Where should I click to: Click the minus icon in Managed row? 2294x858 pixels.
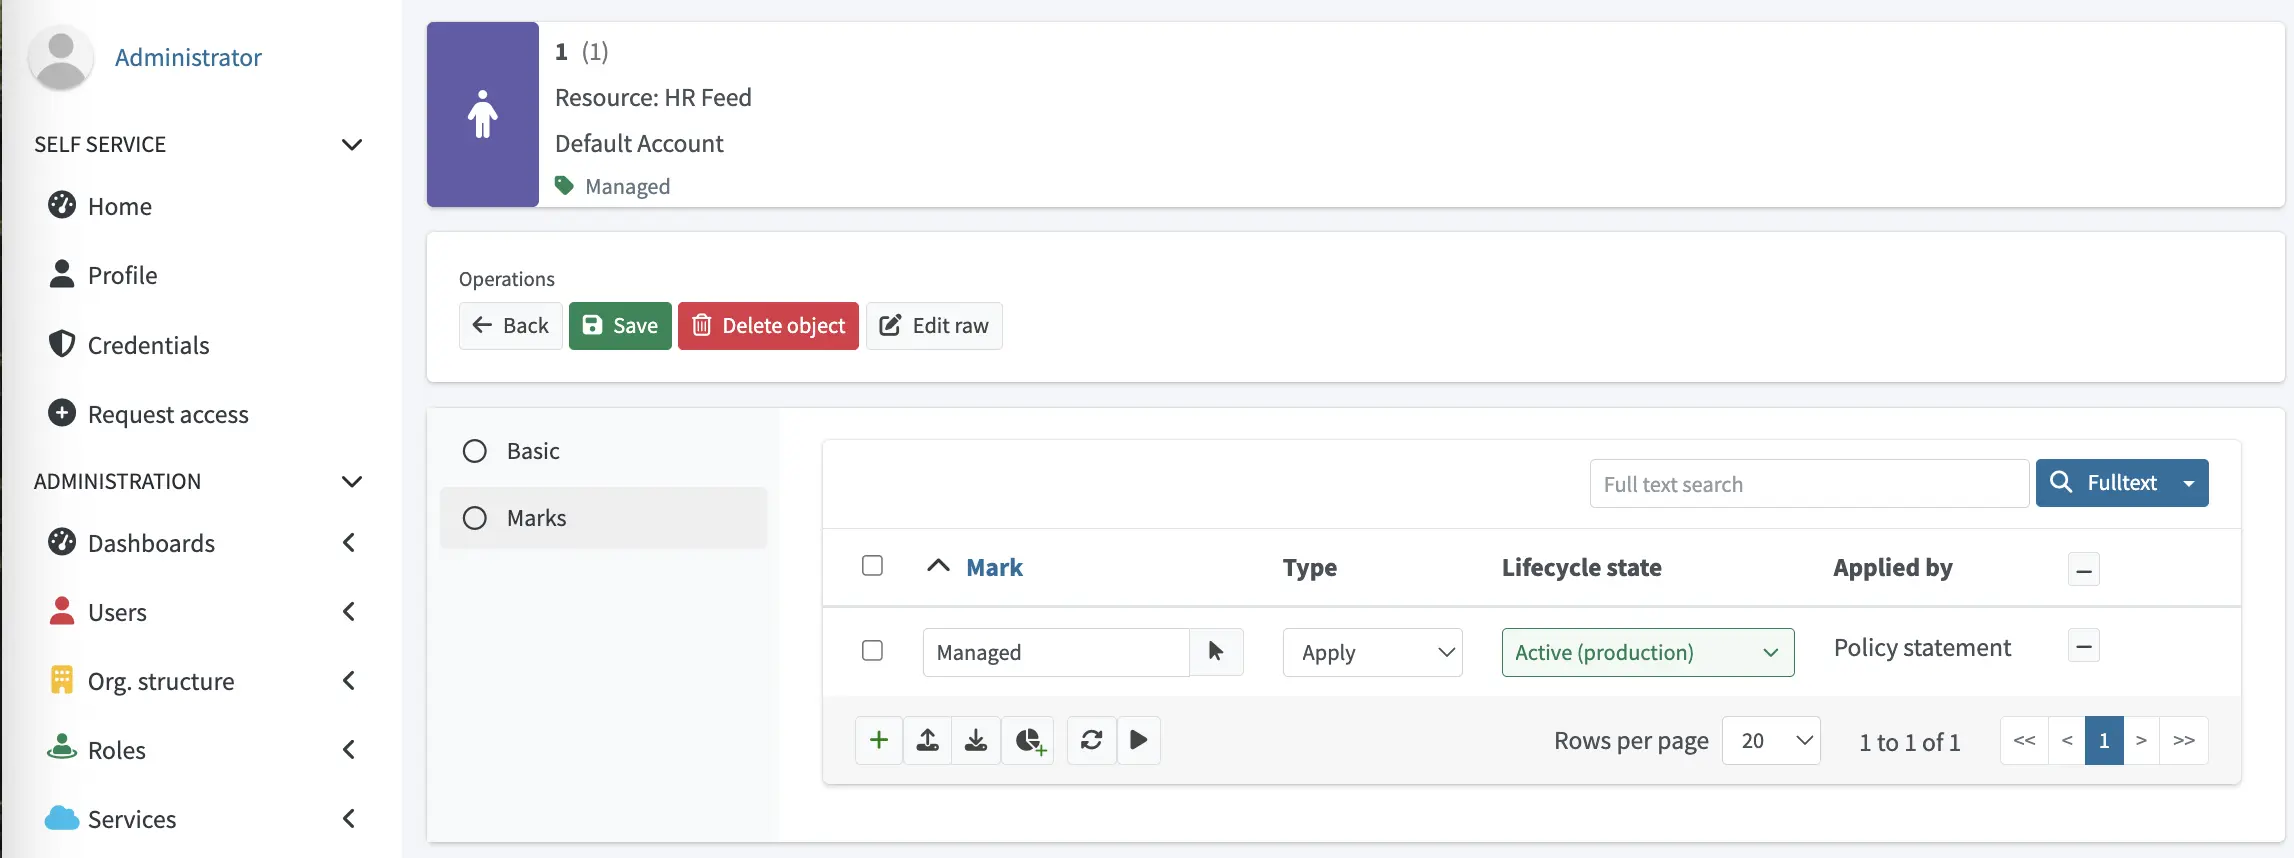(2083, 646)
